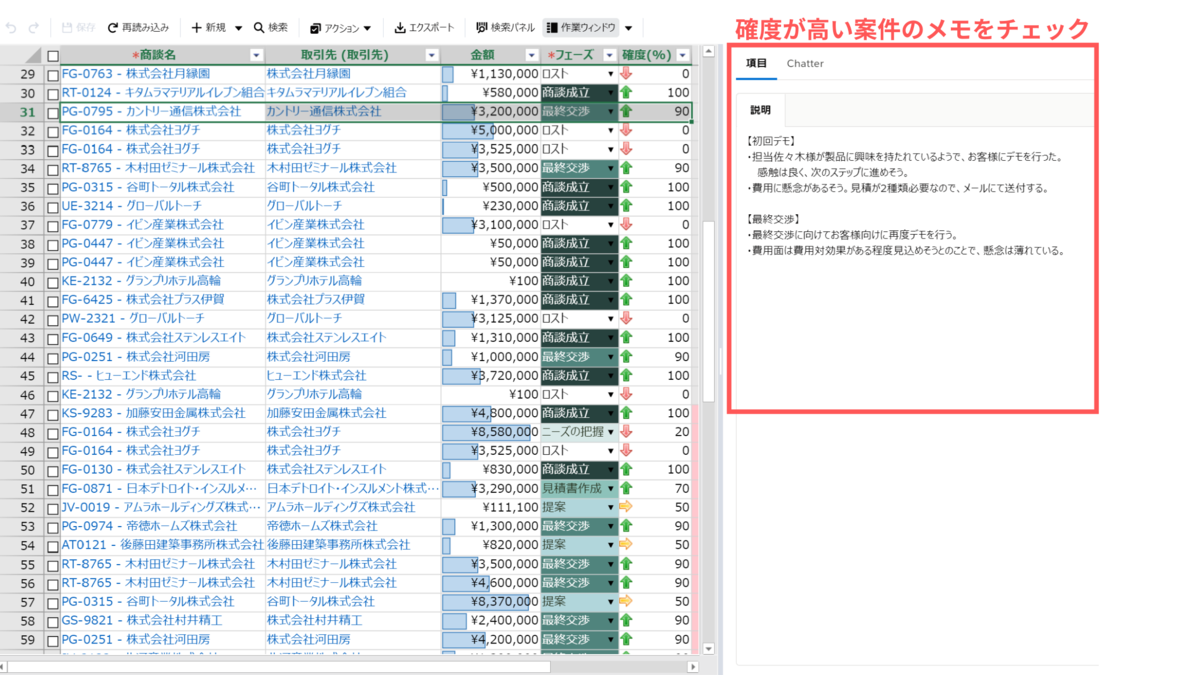Click the 再読み込み reload icon
Image resolution: width=1200 pixels, height=675 pixels.
point(114,27)
